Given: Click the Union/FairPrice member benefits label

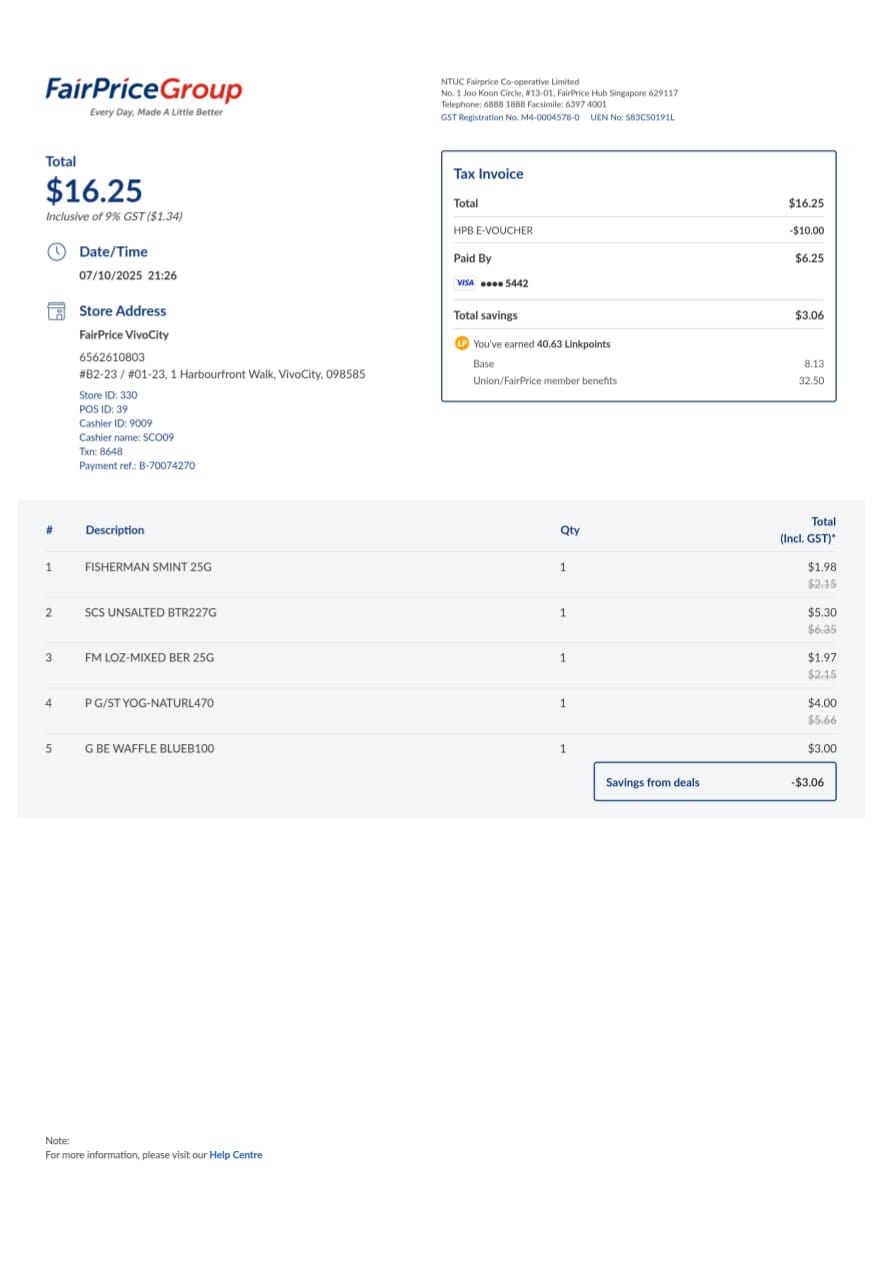Looking at the screenshot, I should point(545,381).
